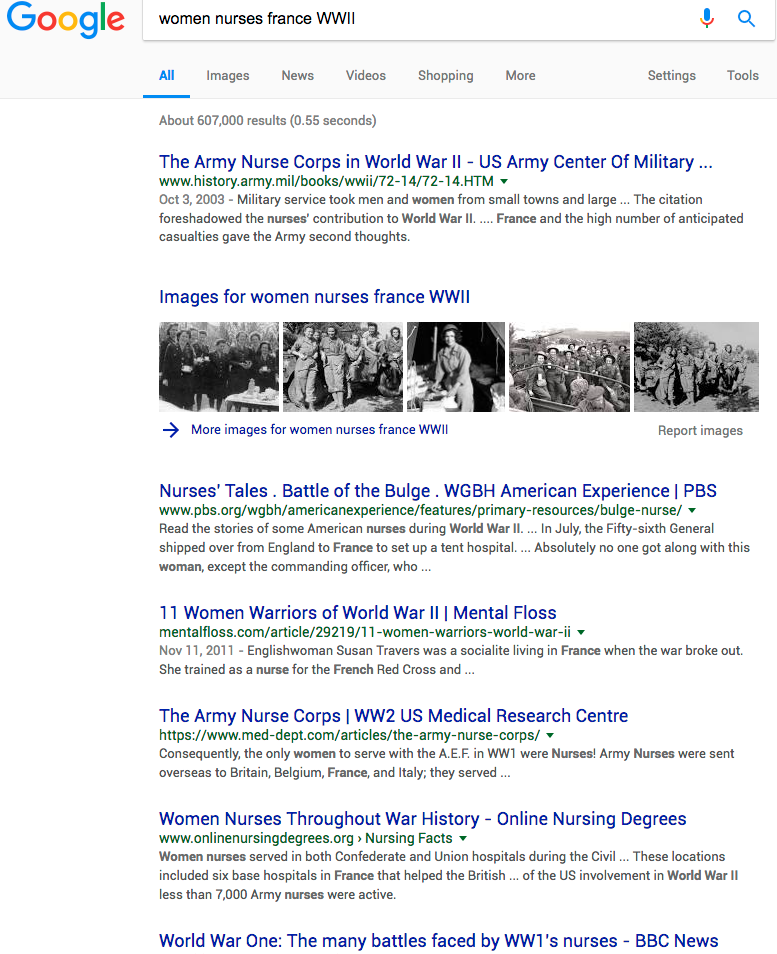Expand dropdown arrow next to onlinenursingdegrees.org URL
The height and width of the screenshot is (954, 777).
click(463, 838)
